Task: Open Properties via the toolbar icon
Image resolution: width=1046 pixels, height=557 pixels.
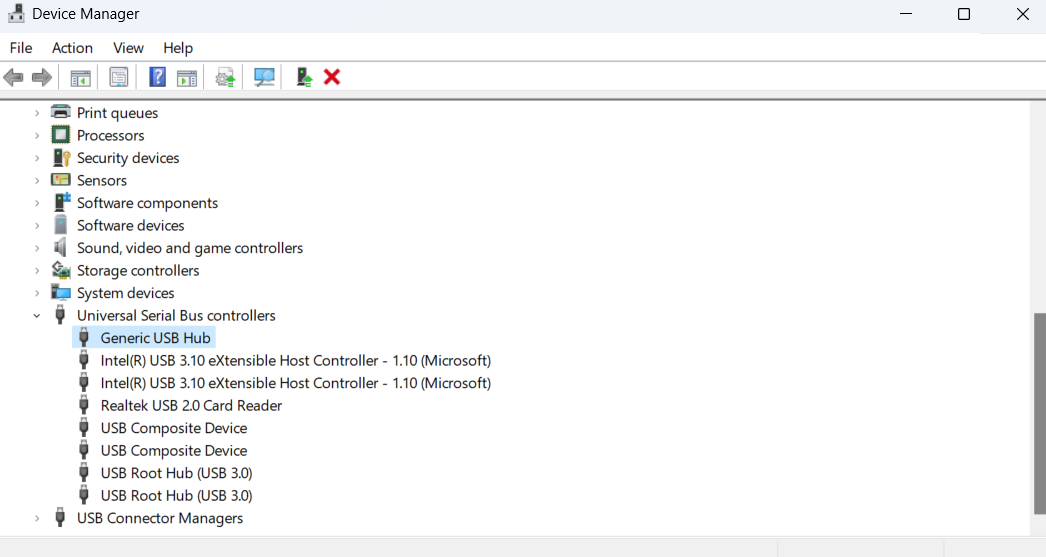Action: tap(119, 77)
